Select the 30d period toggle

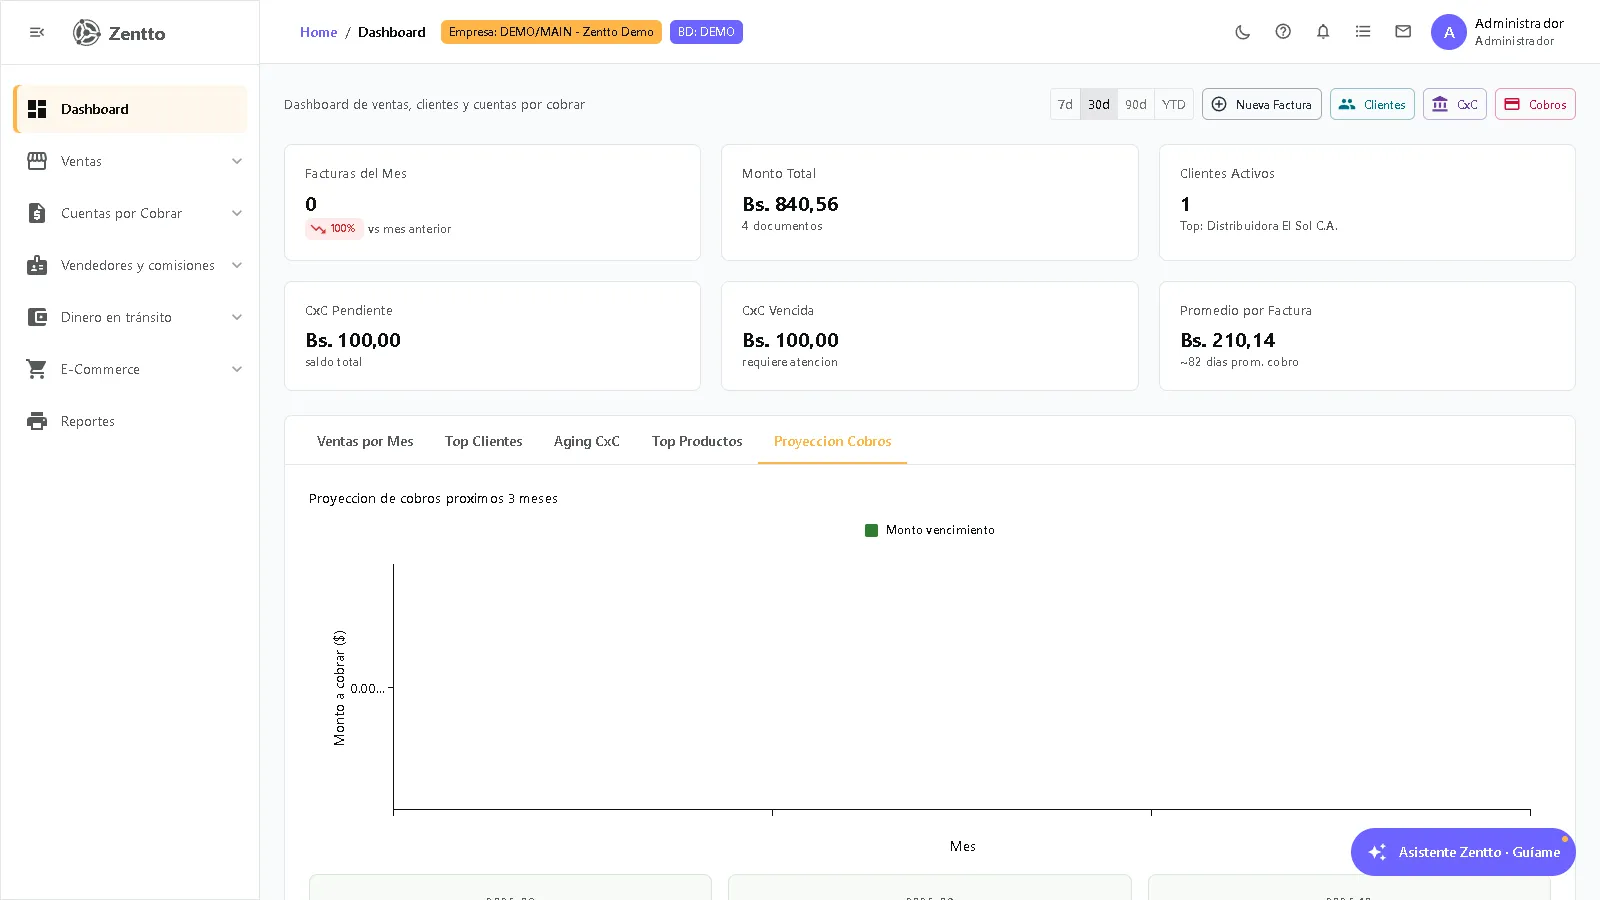(1099, 104)
